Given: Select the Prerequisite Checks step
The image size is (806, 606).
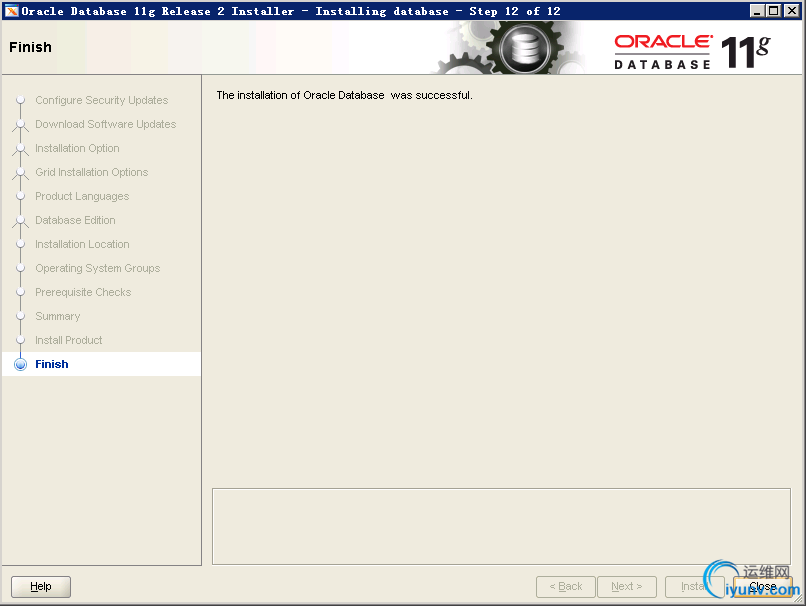Looking at the screenshot, I should coord(83,292).
